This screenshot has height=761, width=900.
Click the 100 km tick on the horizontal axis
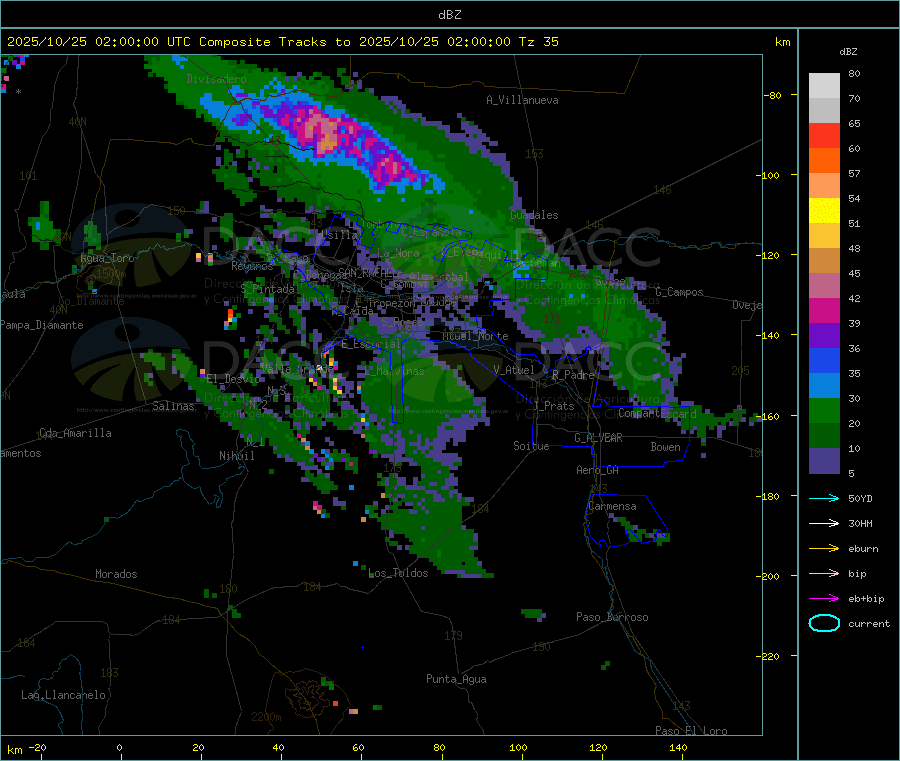pos(518,748)
